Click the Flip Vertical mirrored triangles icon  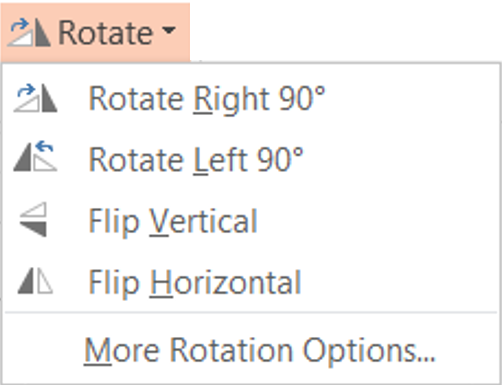click(33, 219)
